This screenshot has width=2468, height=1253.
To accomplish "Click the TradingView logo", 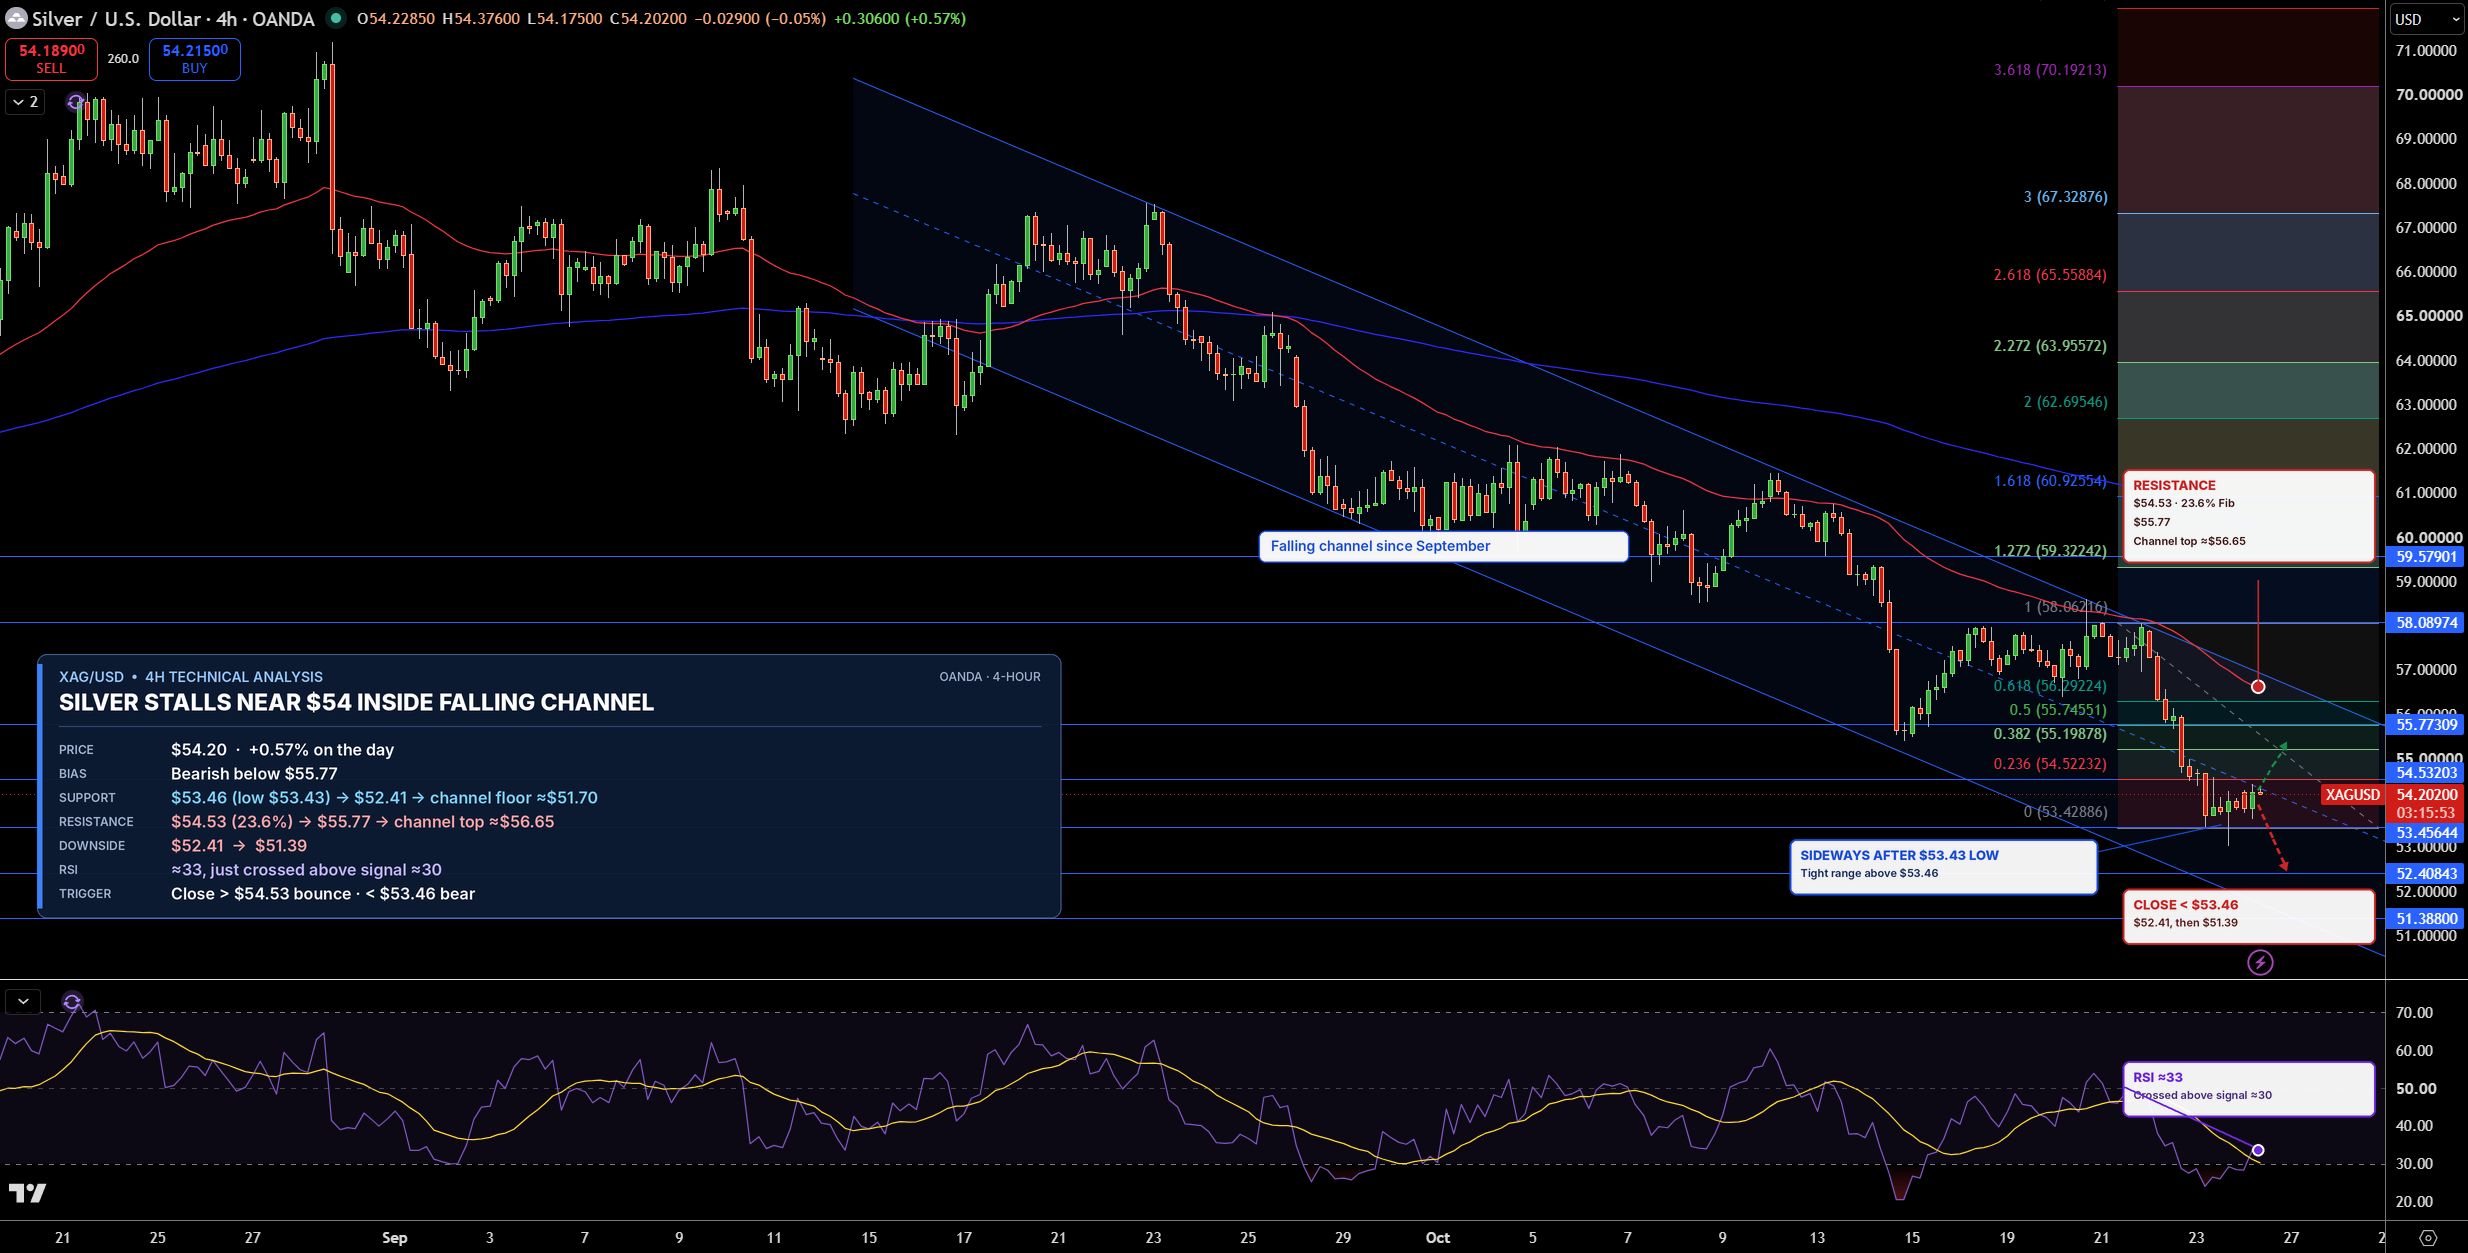I will [27, 1193].
